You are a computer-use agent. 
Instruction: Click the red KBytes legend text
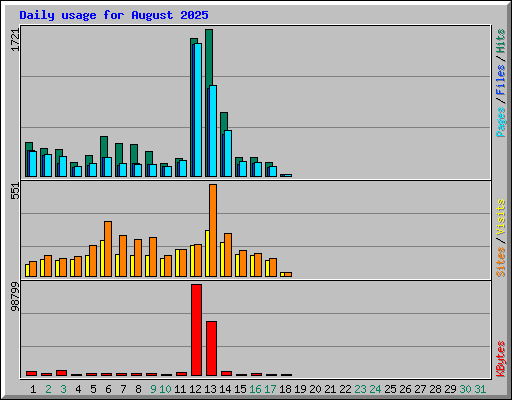coord(501,359)
